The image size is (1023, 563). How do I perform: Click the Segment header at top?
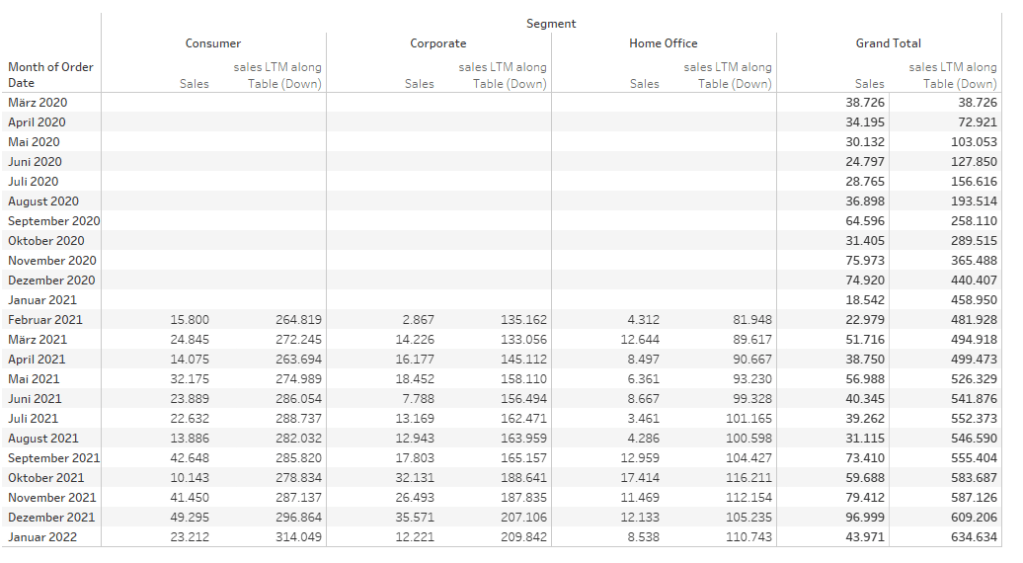coord(551,23)
